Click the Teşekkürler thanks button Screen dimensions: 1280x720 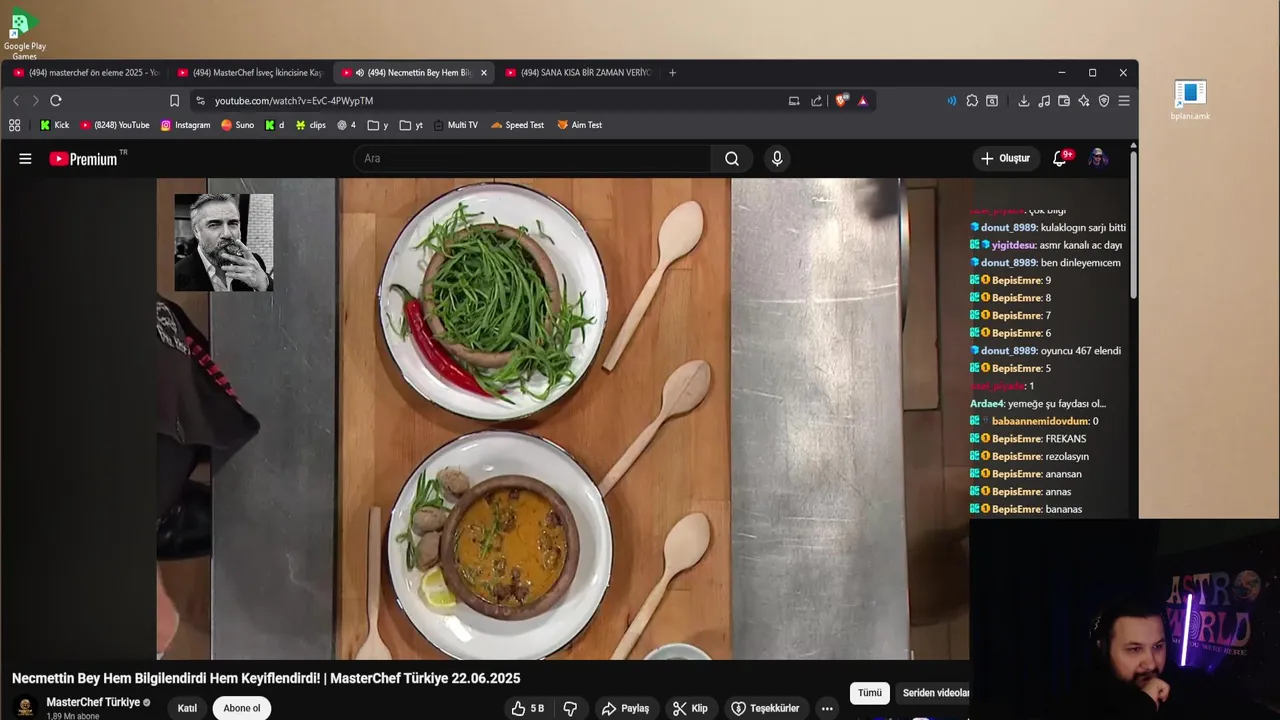click(x=765, y=708)
